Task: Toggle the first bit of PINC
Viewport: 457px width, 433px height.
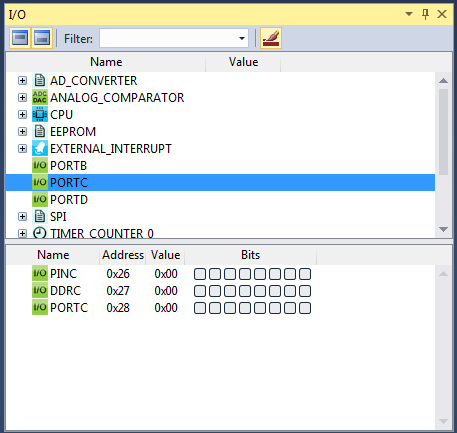Action: point(200,274)
